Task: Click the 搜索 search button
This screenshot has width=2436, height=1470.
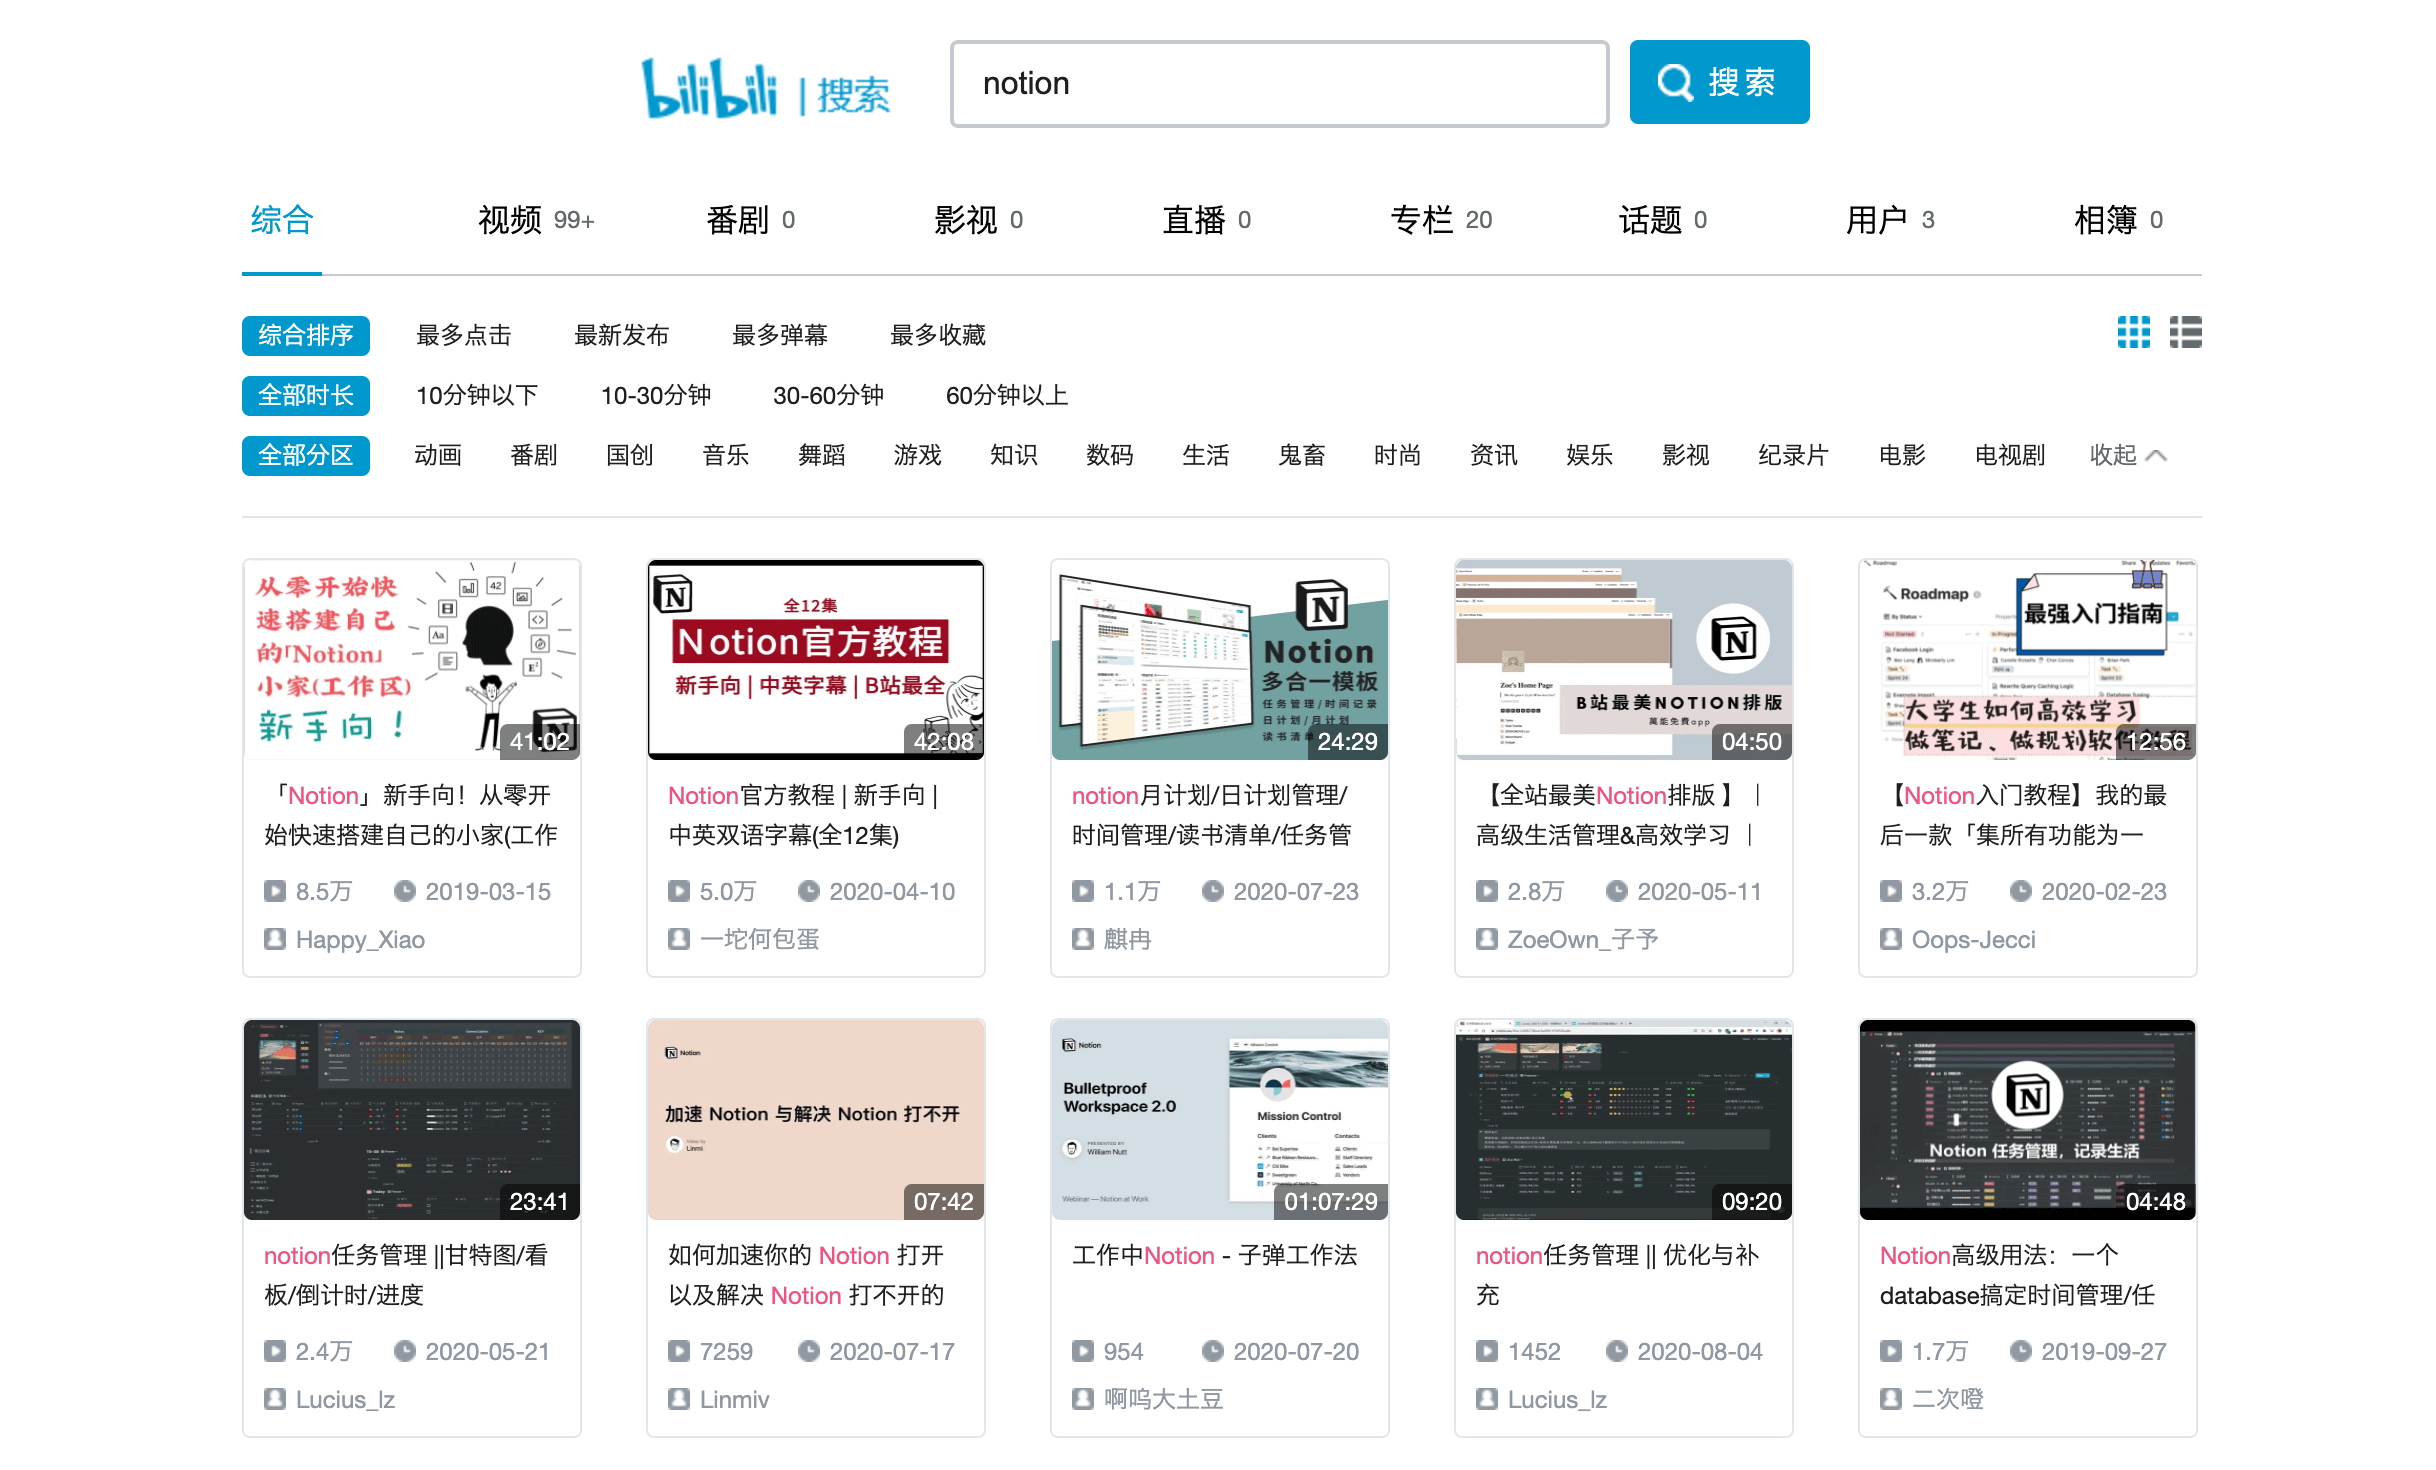Action: point(1719,82)
